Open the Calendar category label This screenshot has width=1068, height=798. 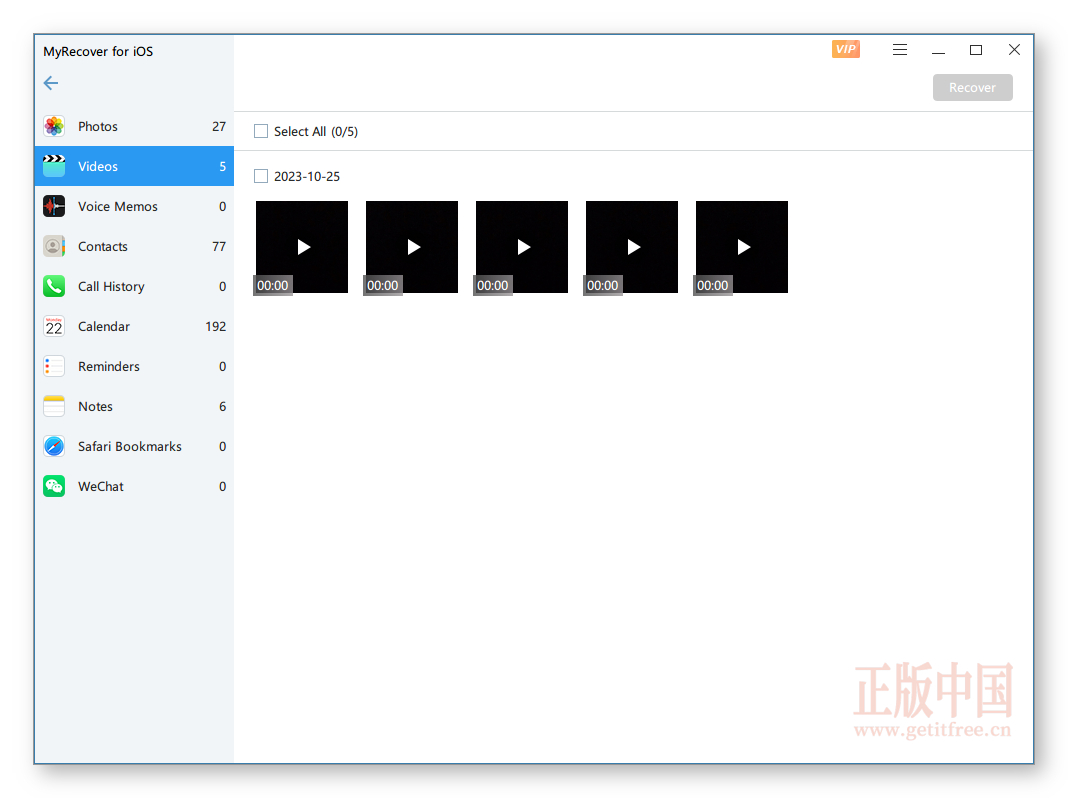pos(104,327)
